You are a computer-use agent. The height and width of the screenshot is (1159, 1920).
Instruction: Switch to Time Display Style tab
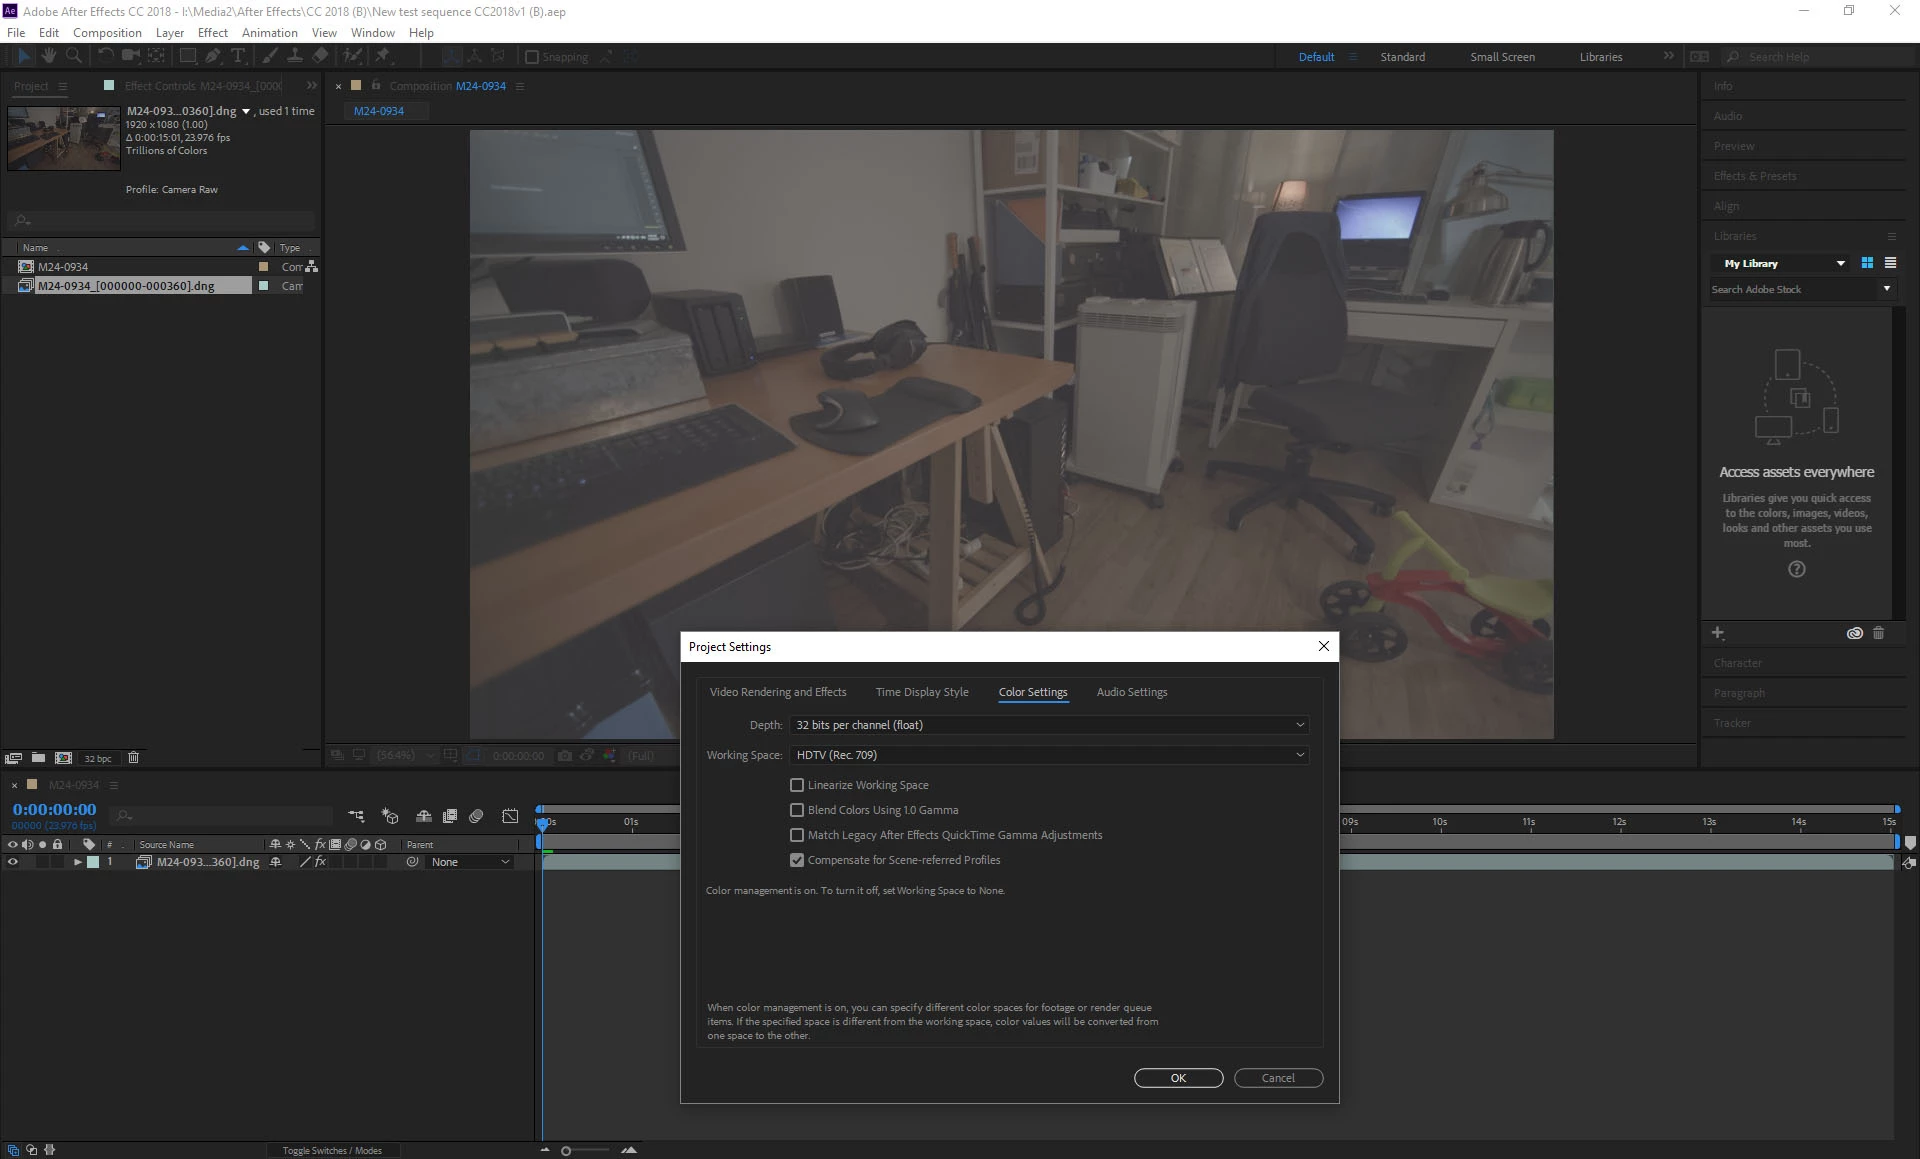click(x=921, y=692)
